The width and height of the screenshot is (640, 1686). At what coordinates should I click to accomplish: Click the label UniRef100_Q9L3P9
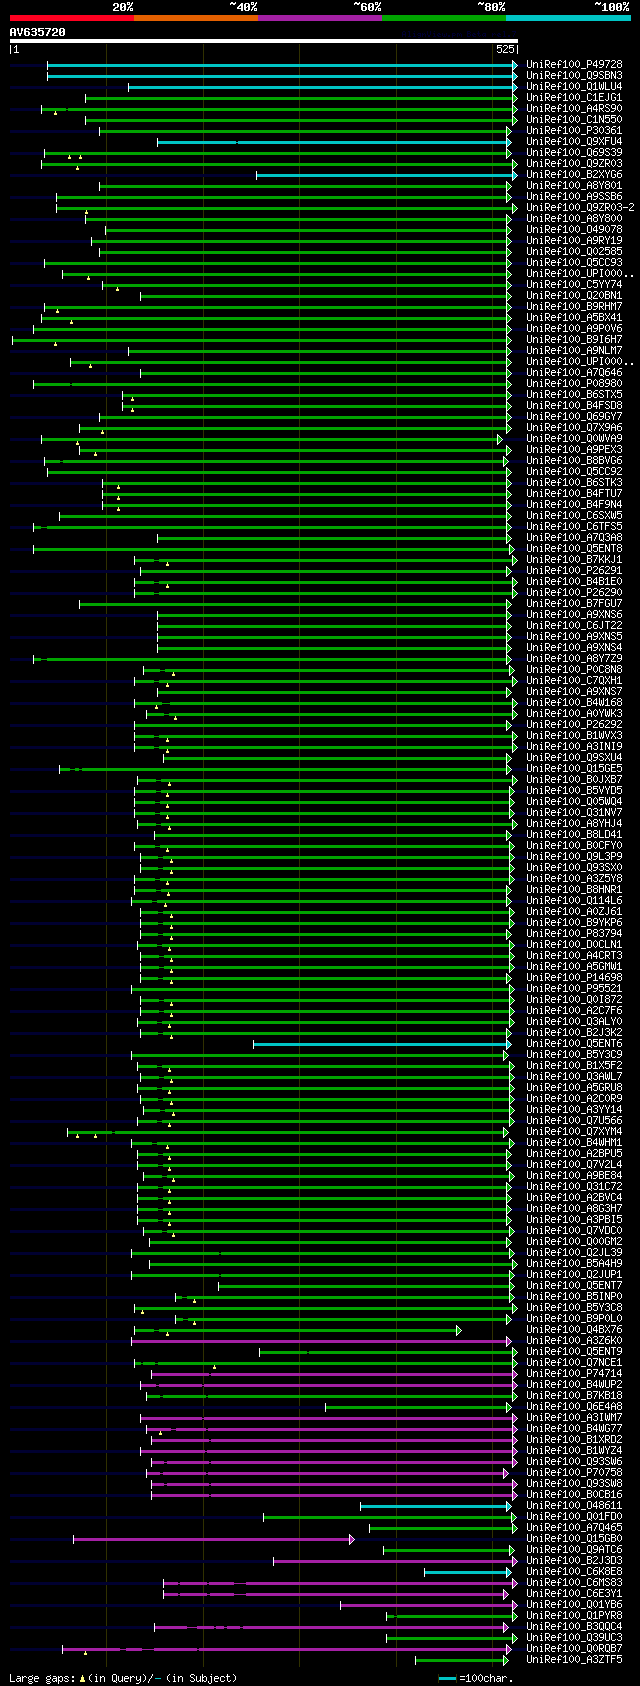coord(574,856)
